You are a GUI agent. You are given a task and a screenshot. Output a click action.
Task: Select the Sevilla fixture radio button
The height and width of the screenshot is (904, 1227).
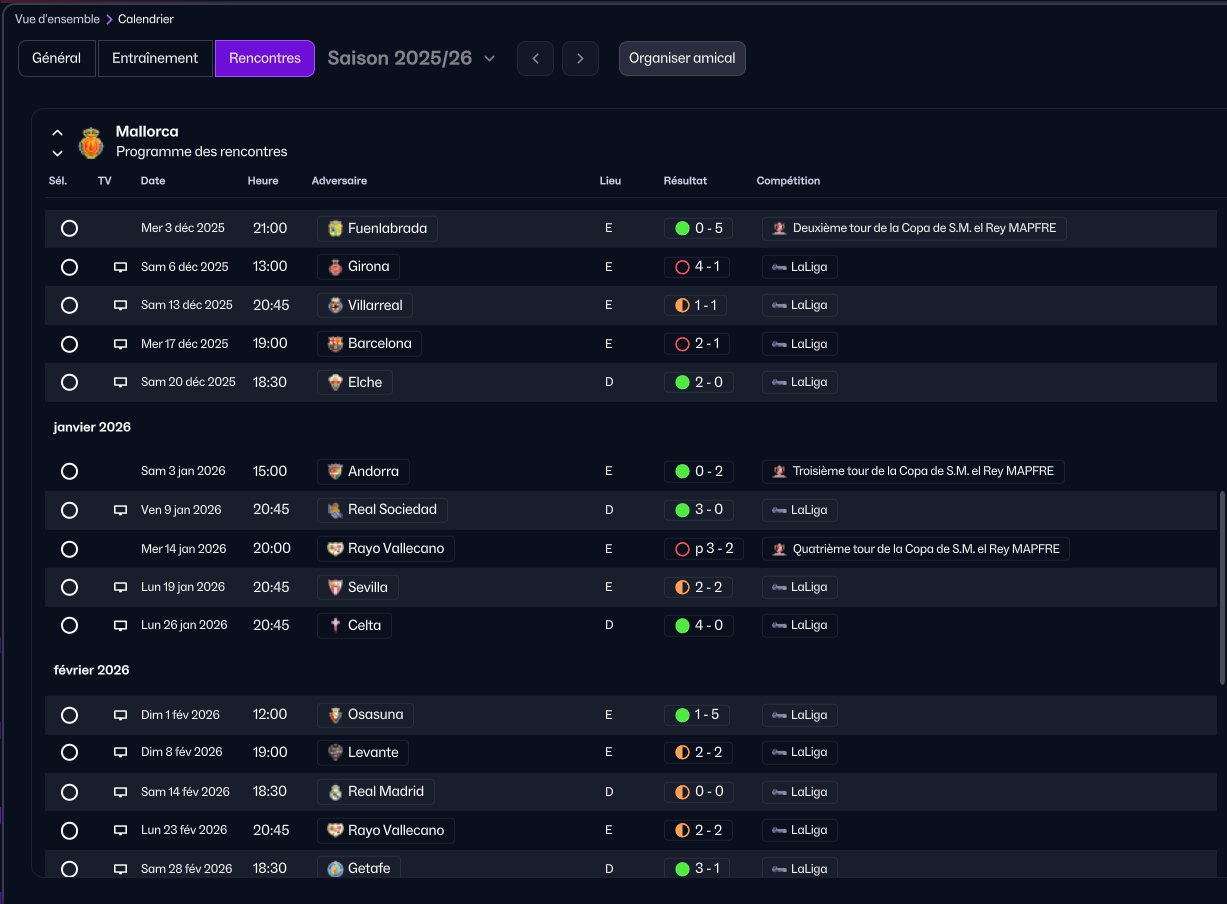pos(69,587)
